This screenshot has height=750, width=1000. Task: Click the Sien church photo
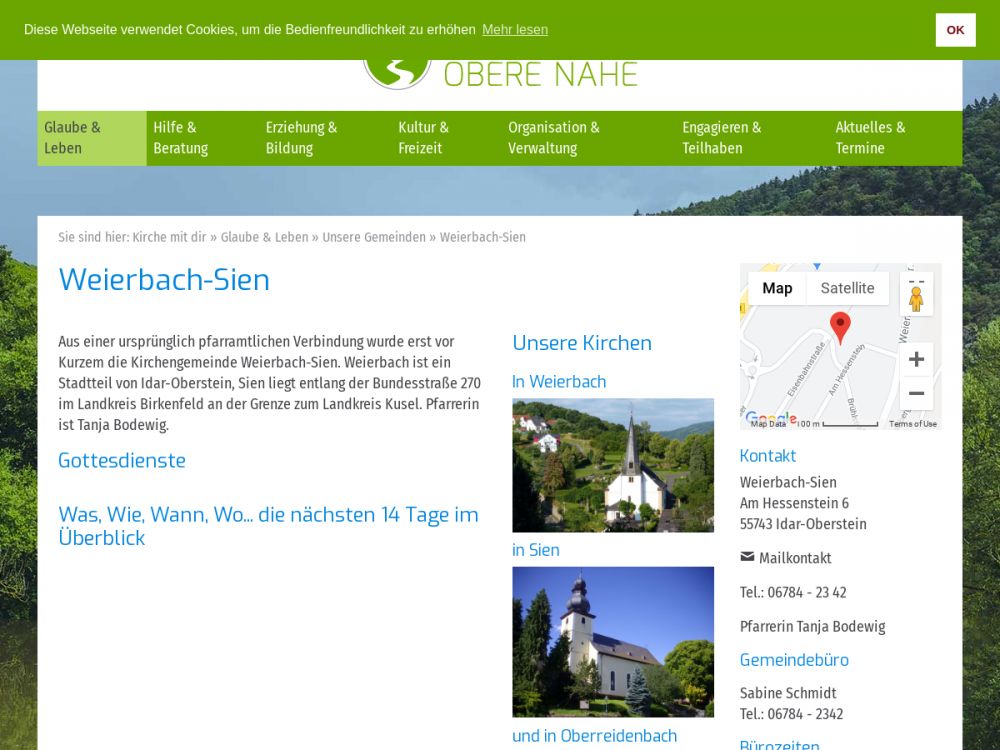point(613,641)
